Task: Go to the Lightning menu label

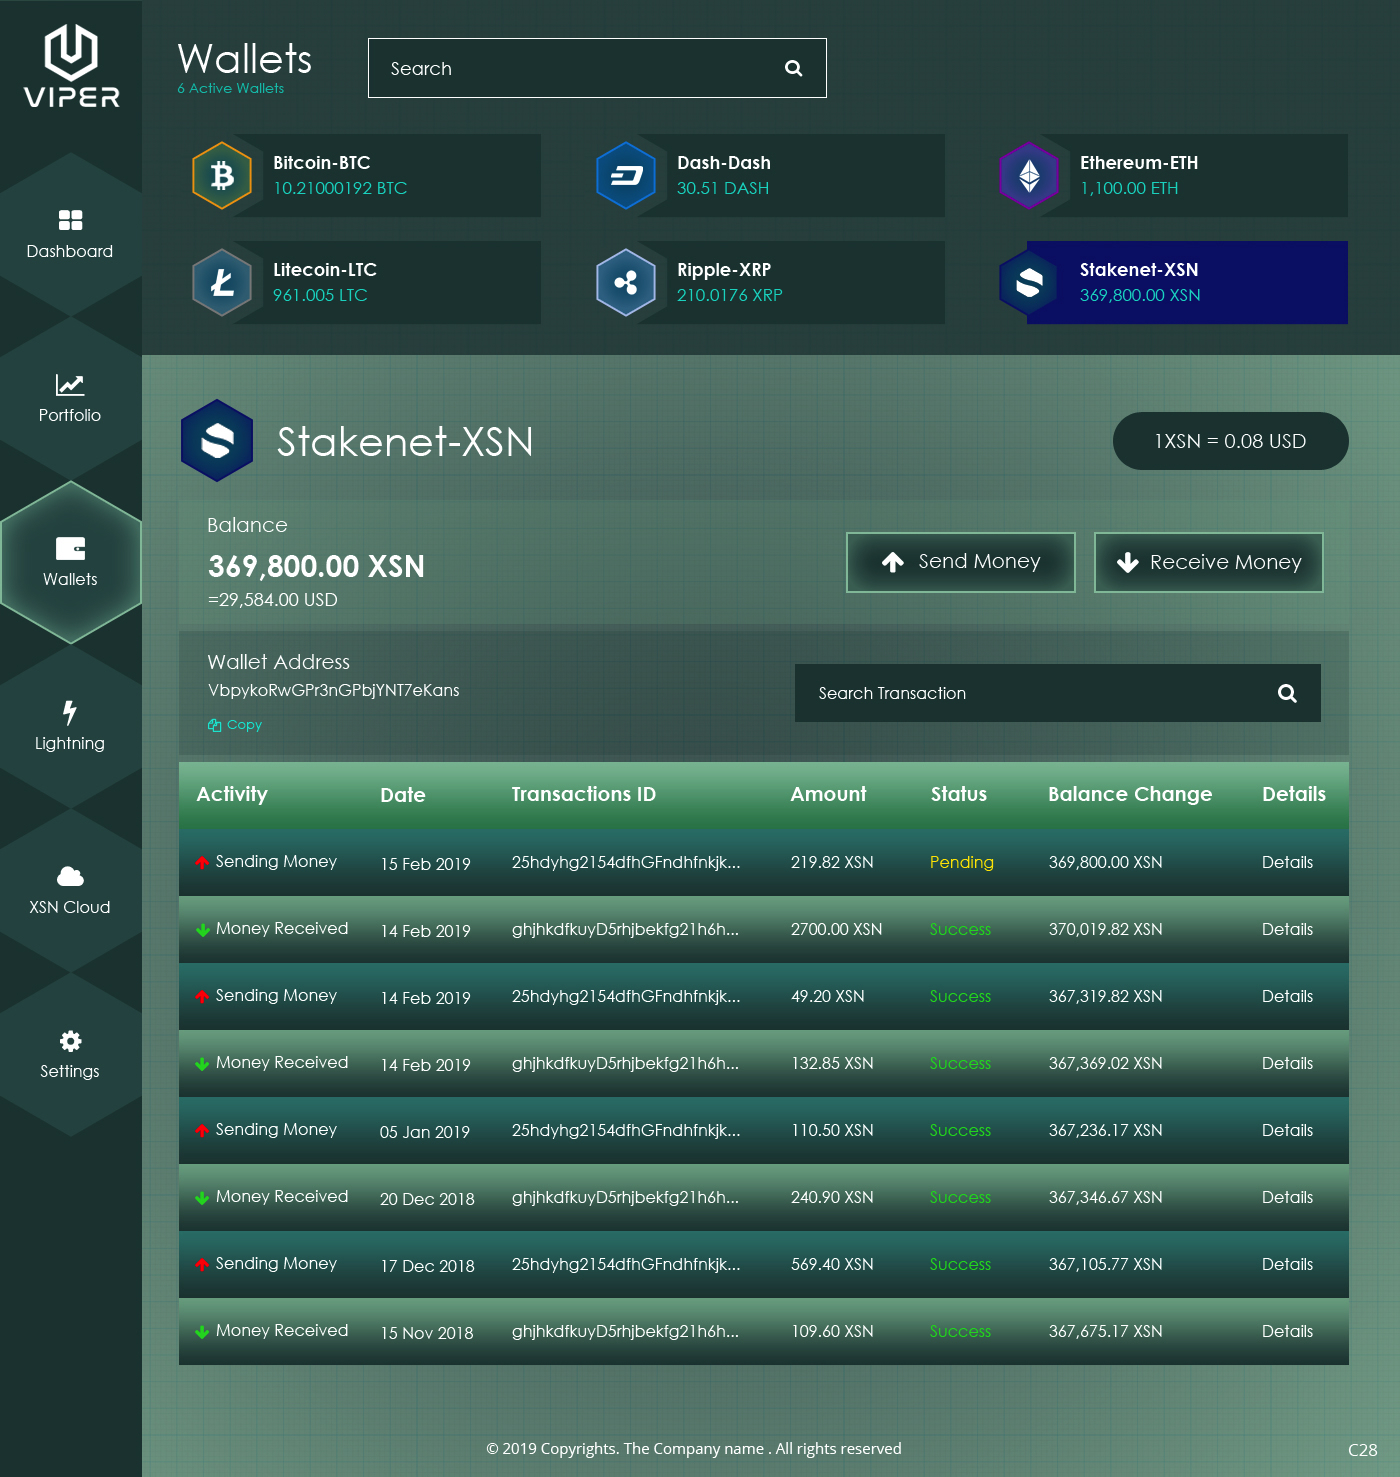Action: (70, 743)
